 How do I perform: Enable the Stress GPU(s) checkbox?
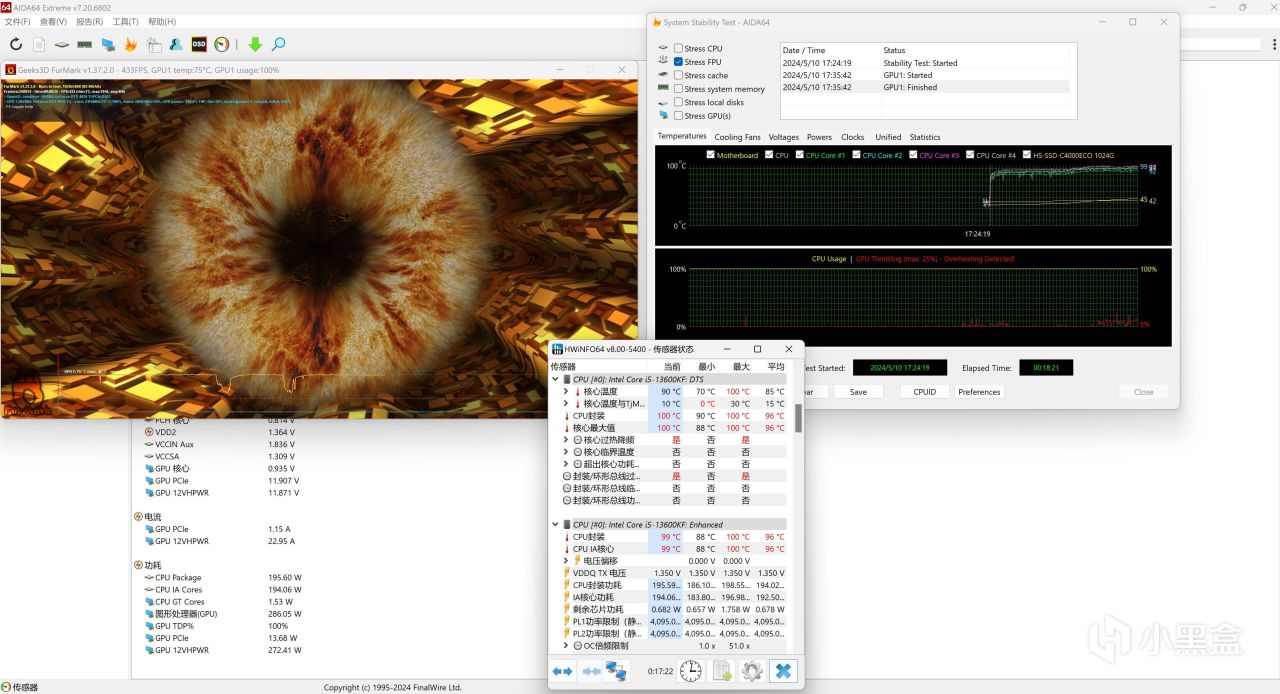click(x=679, y=116)
